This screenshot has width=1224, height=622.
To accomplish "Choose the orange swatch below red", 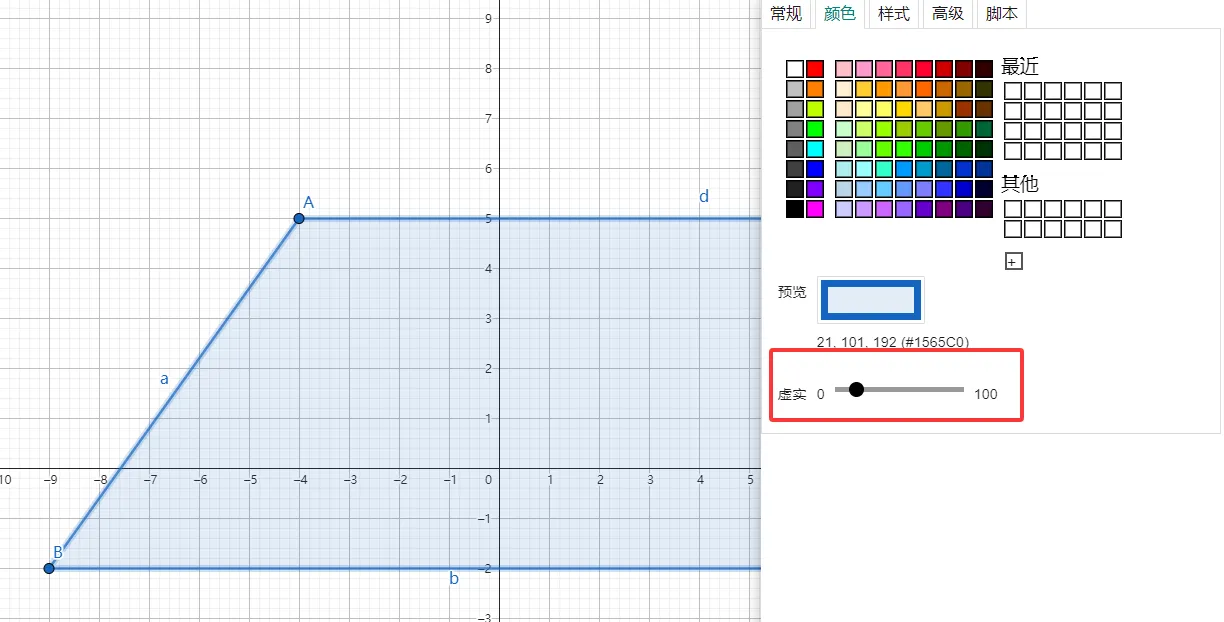I will (815, 89).
